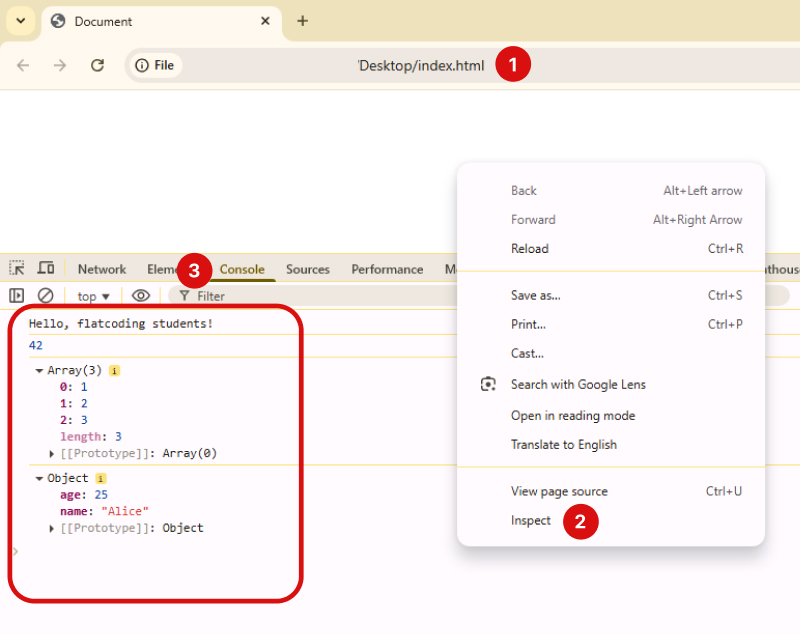Image resolution: width=800 pixels, height=635 pixels.
Task: Clear the console output
Action: [45, 295]
